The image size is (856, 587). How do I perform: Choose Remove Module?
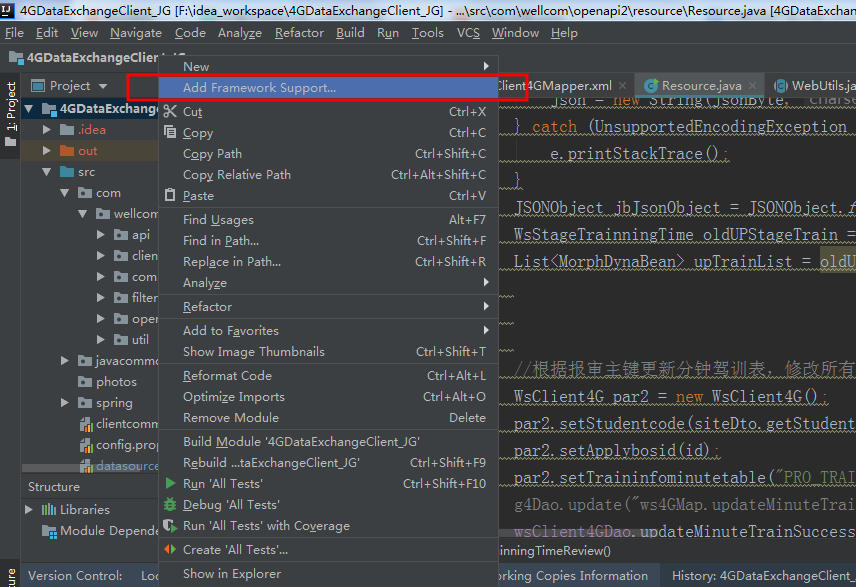[x=329, y=418]
